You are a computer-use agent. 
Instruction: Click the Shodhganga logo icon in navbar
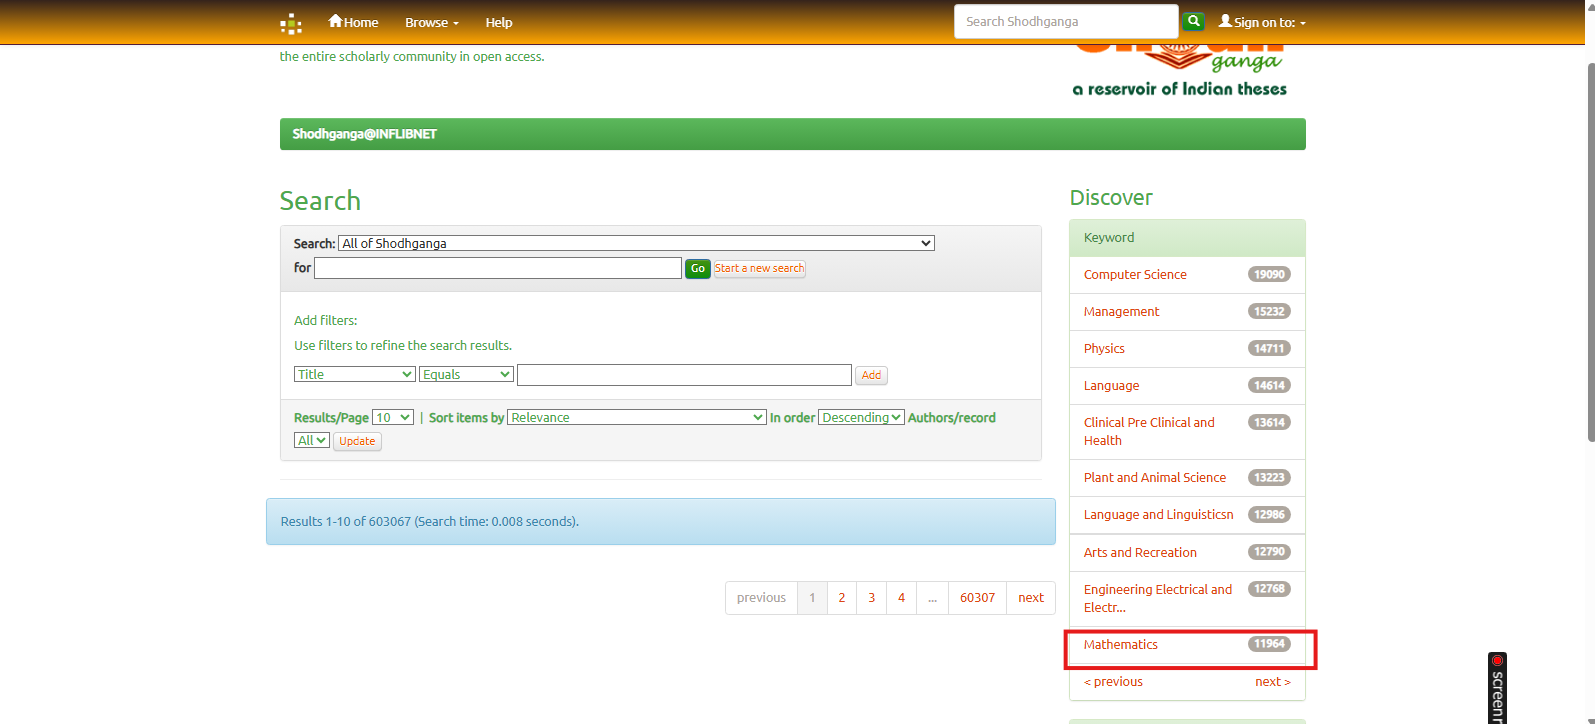click(x=291, y=23)
